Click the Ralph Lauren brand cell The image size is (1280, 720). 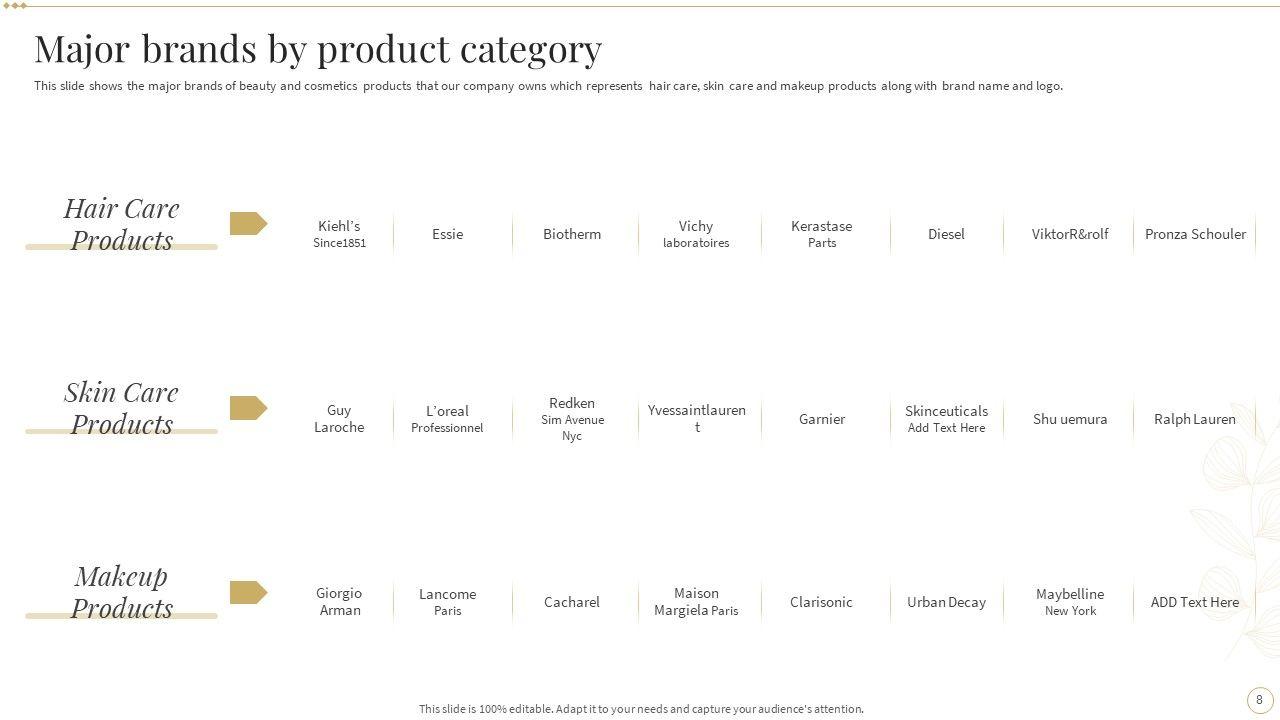(1195, 419)
